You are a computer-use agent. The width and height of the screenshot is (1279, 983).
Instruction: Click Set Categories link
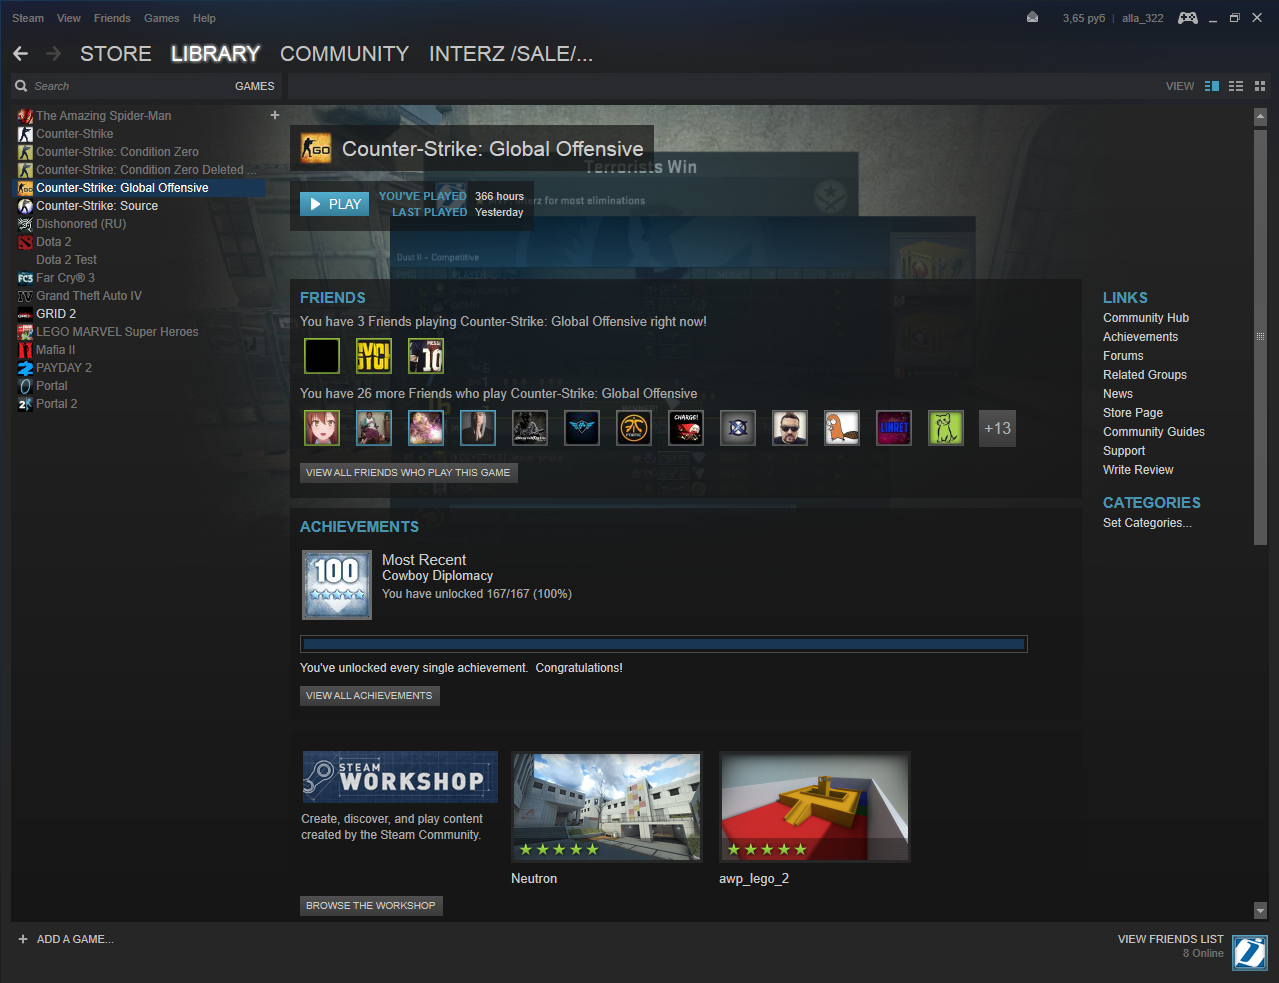click(1147, 523)
